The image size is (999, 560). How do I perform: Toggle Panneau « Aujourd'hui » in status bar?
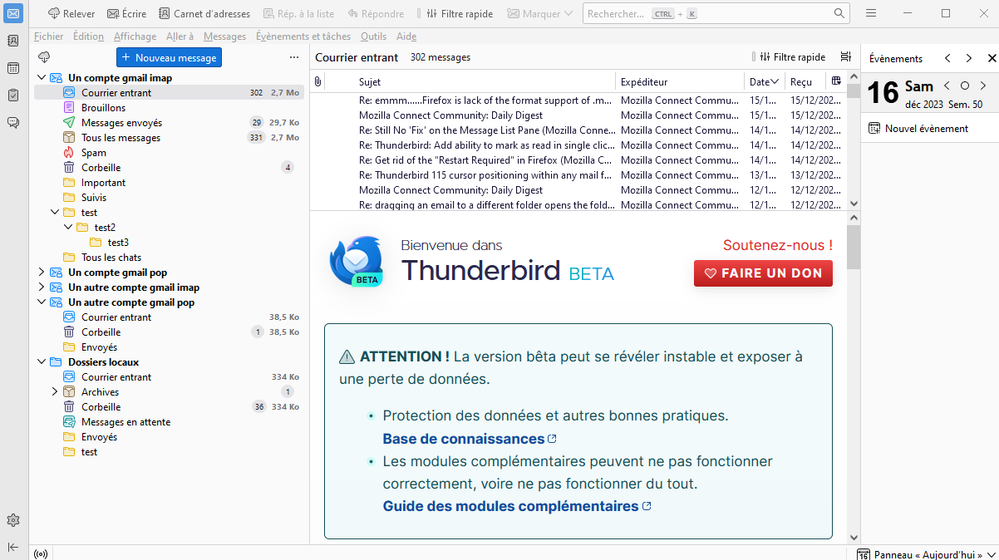(x=926, y=554)
